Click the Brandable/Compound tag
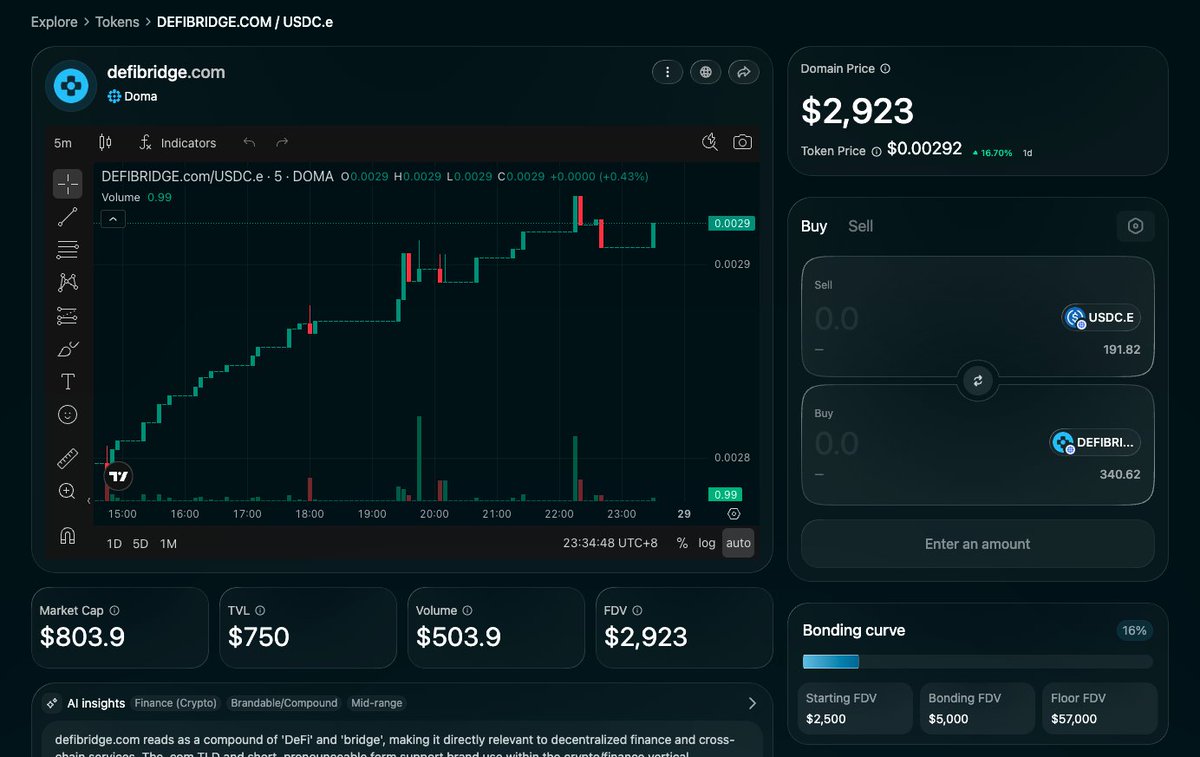Screen dimensions: 1200x757 click(x=284, y=703)
